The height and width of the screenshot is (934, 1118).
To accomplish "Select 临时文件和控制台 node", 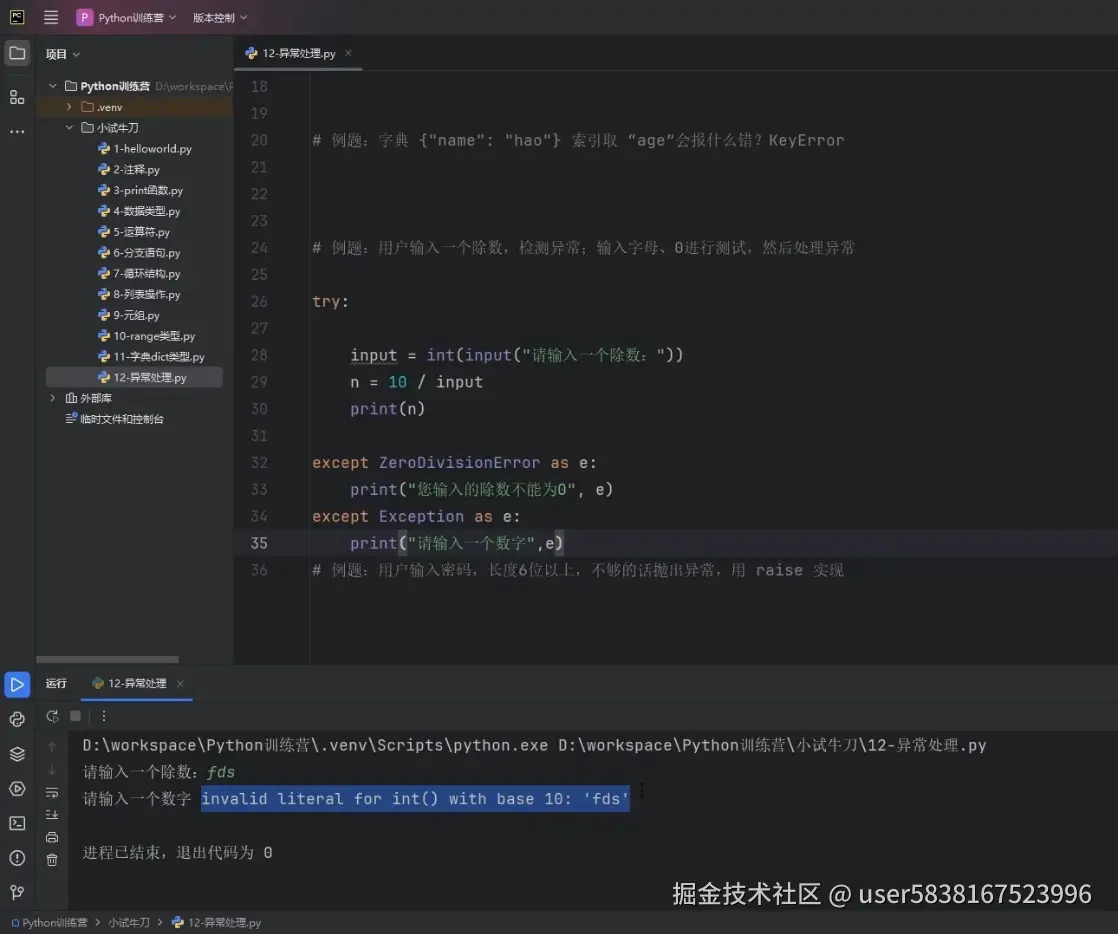I will coord(114,419).
